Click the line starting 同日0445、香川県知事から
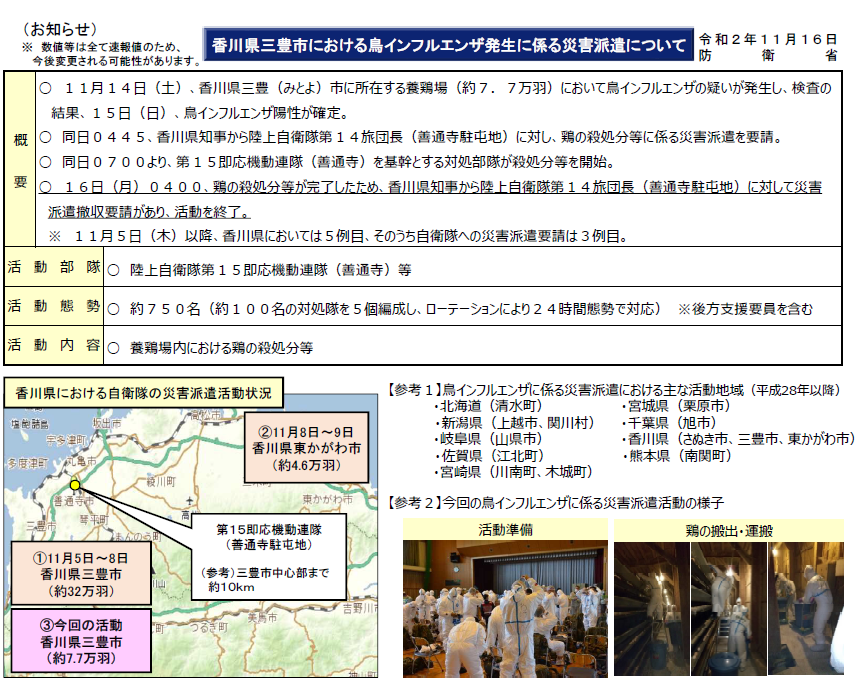This screenshot has height=681, width=859. pos(411,137)
